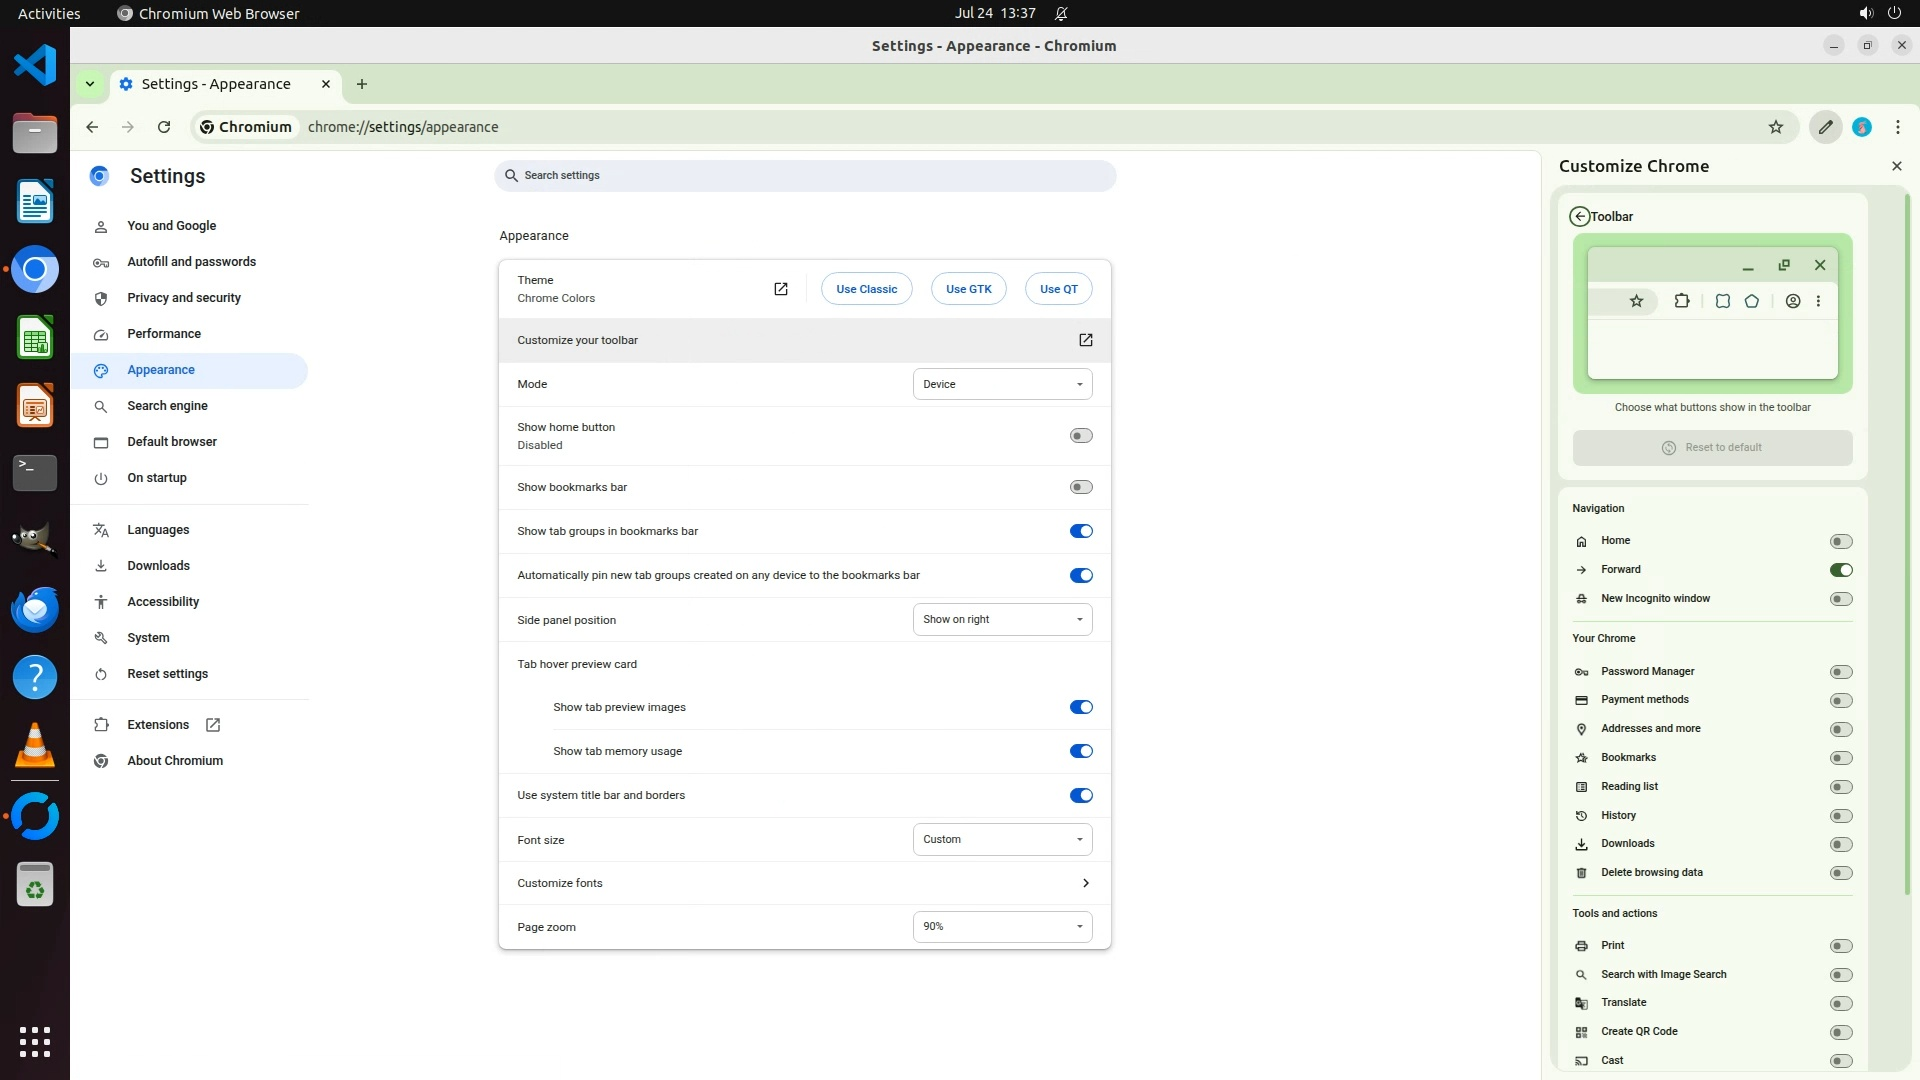This screenshot has height=1080, width=1920.
Task: Click the back arrow in Toolbar panel
Action: (x=1579, y=216)
